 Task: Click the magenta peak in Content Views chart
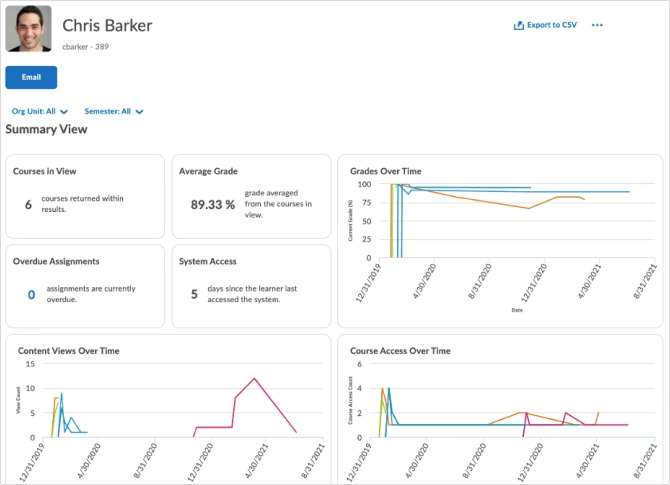[x=255, y=379]
